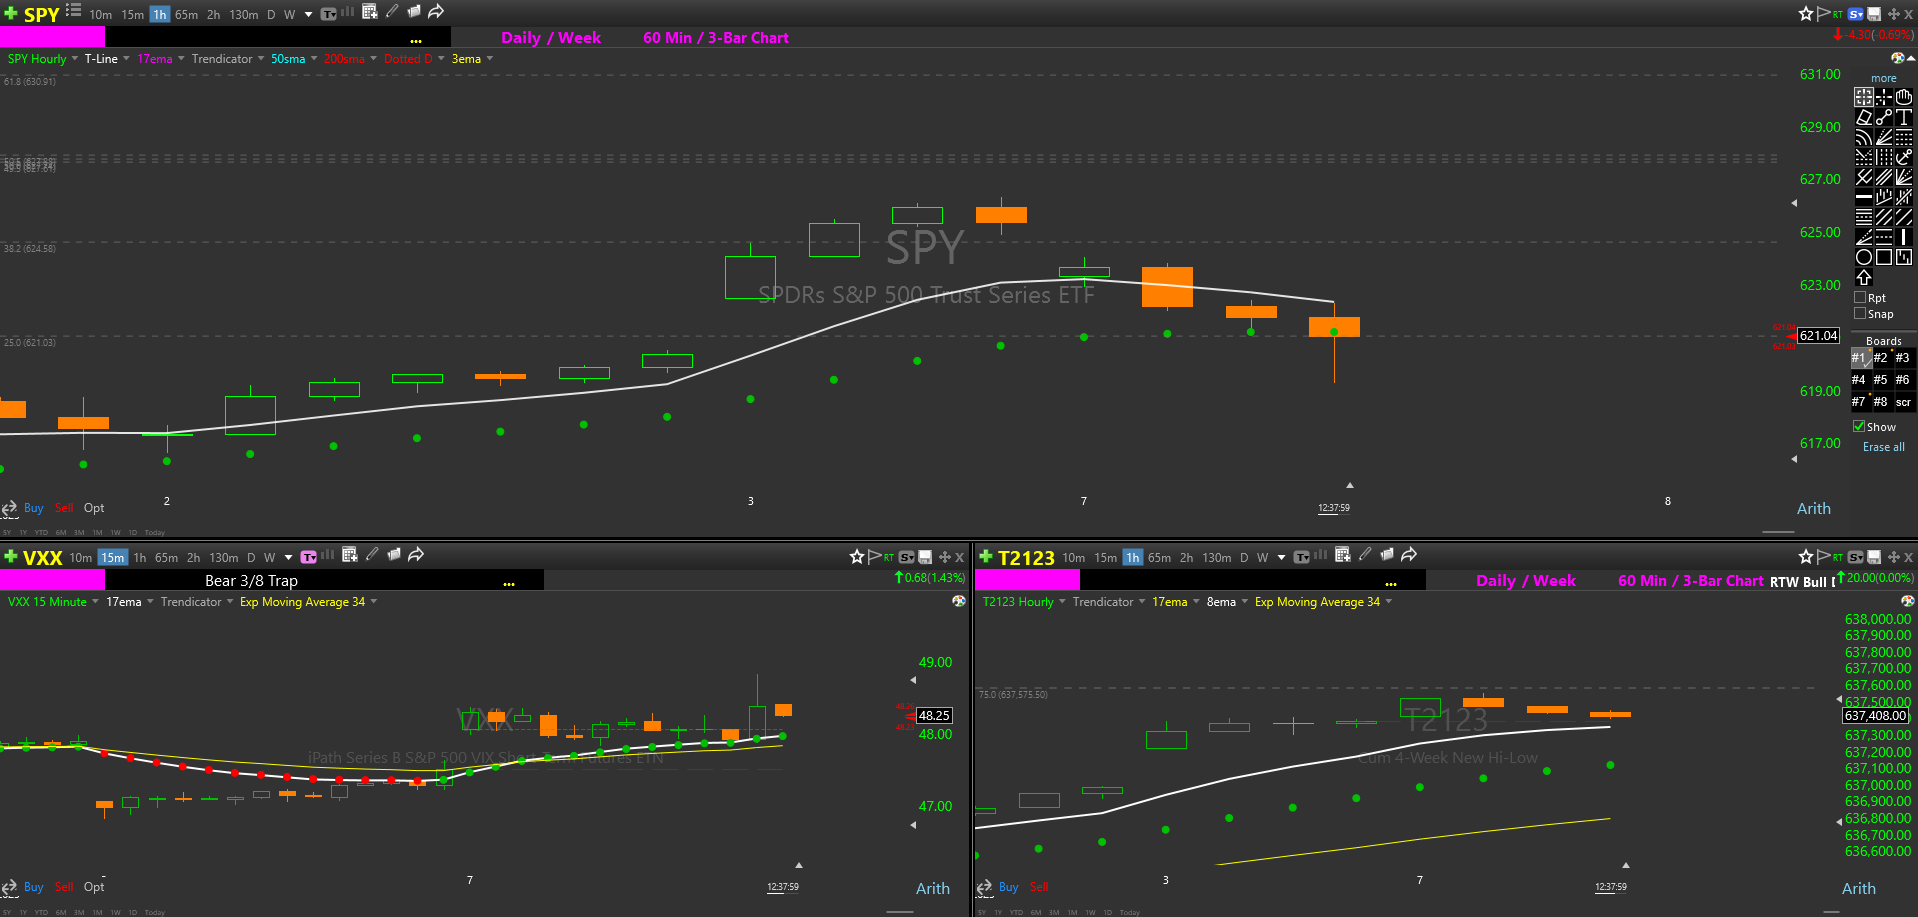The height and width of the screenshot is (917, 1918).
Task: Open the 60 Min / 3-Bar Chart tab on SPY
Action: pyautogui.click(x=716, y=38)
